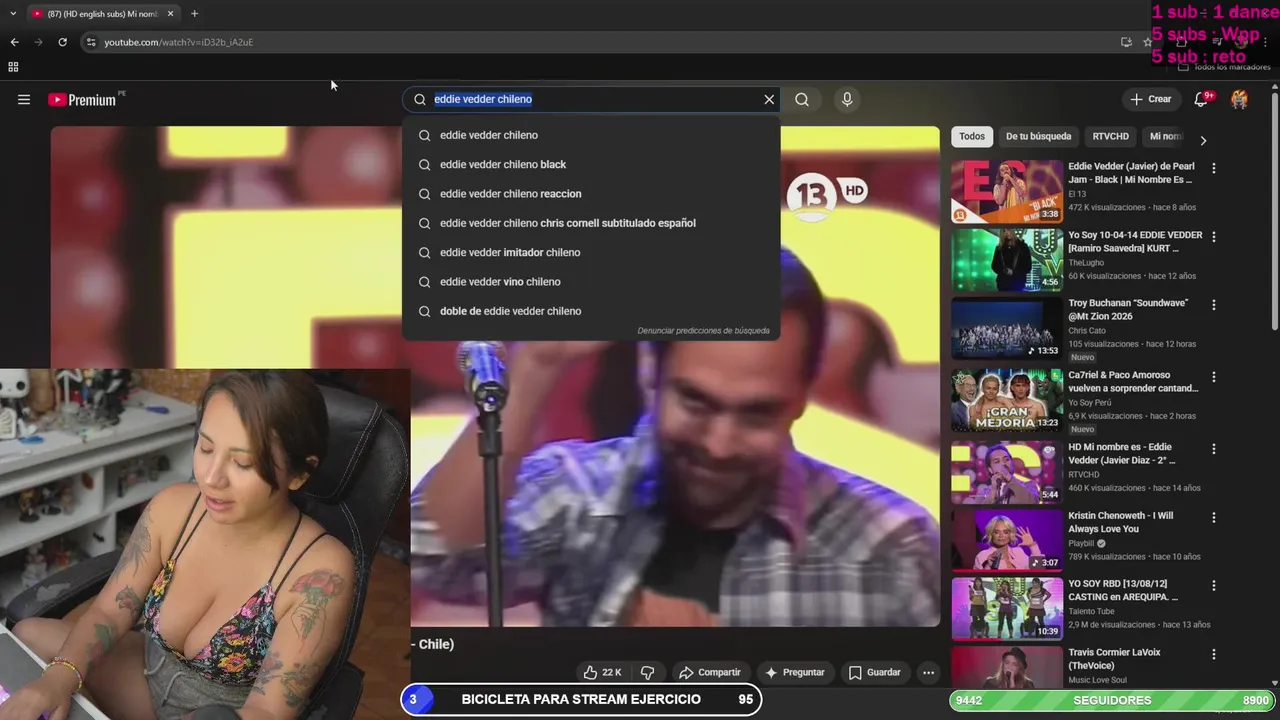Image resolution: width=1280 pixels, height=720 pixels.
Task: Open Troy Buchanan Soundwave thumbnail
Action: 1006,328
